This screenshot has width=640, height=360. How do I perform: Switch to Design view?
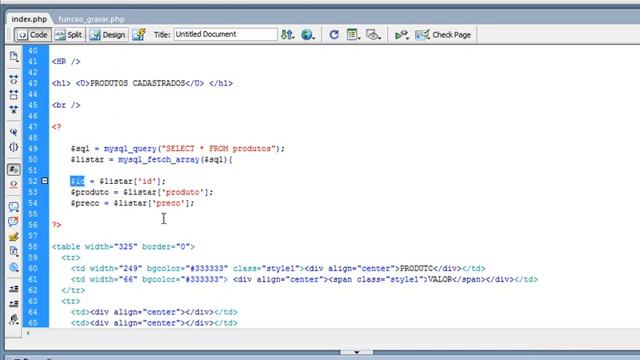coord(107,35)
